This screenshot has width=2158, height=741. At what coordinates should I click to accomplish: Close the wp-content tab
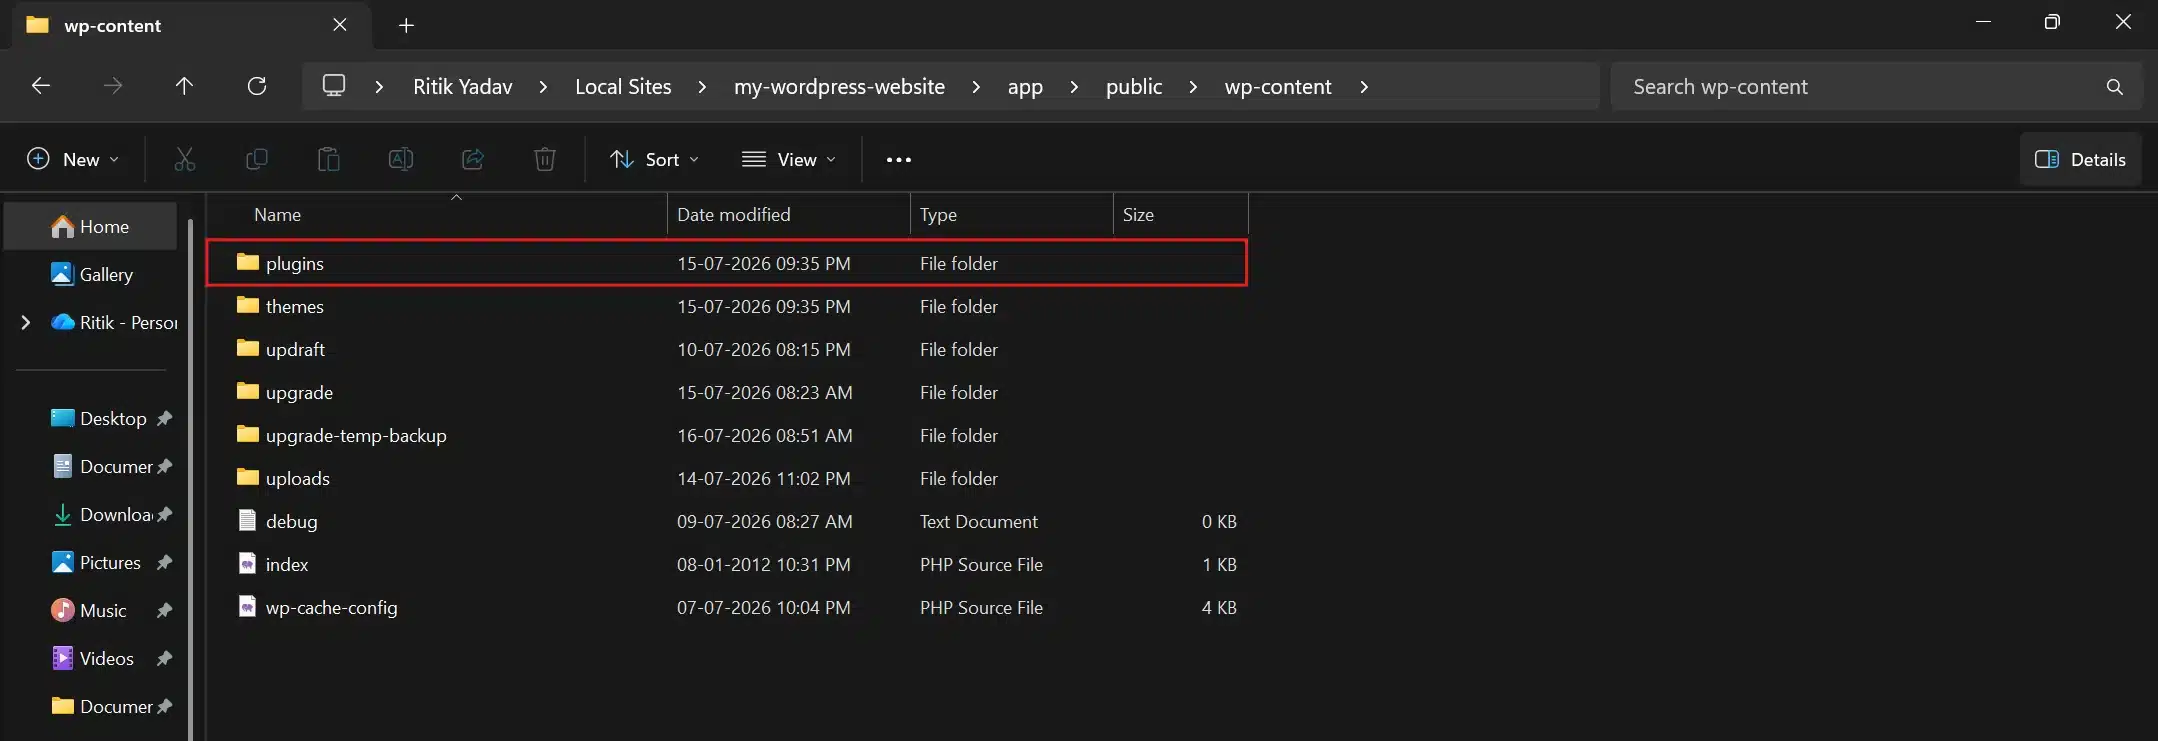click(x=340, y=25)
